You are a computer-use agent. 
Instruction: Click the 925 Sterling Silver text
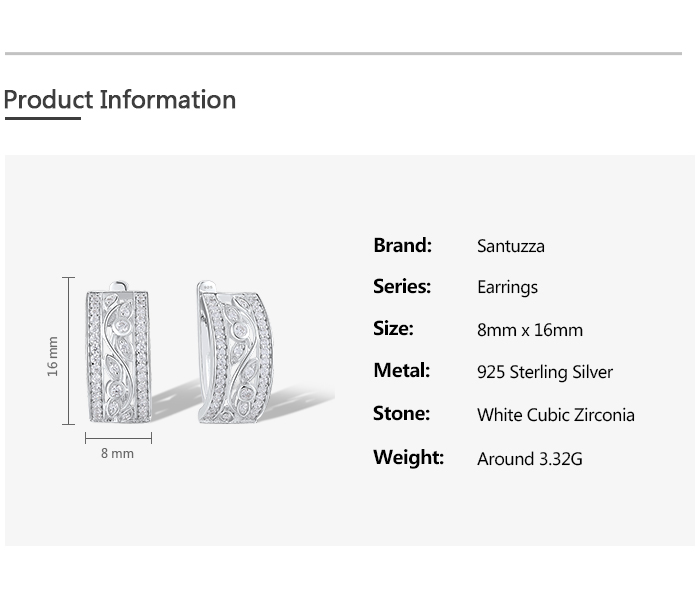[544, 372]
